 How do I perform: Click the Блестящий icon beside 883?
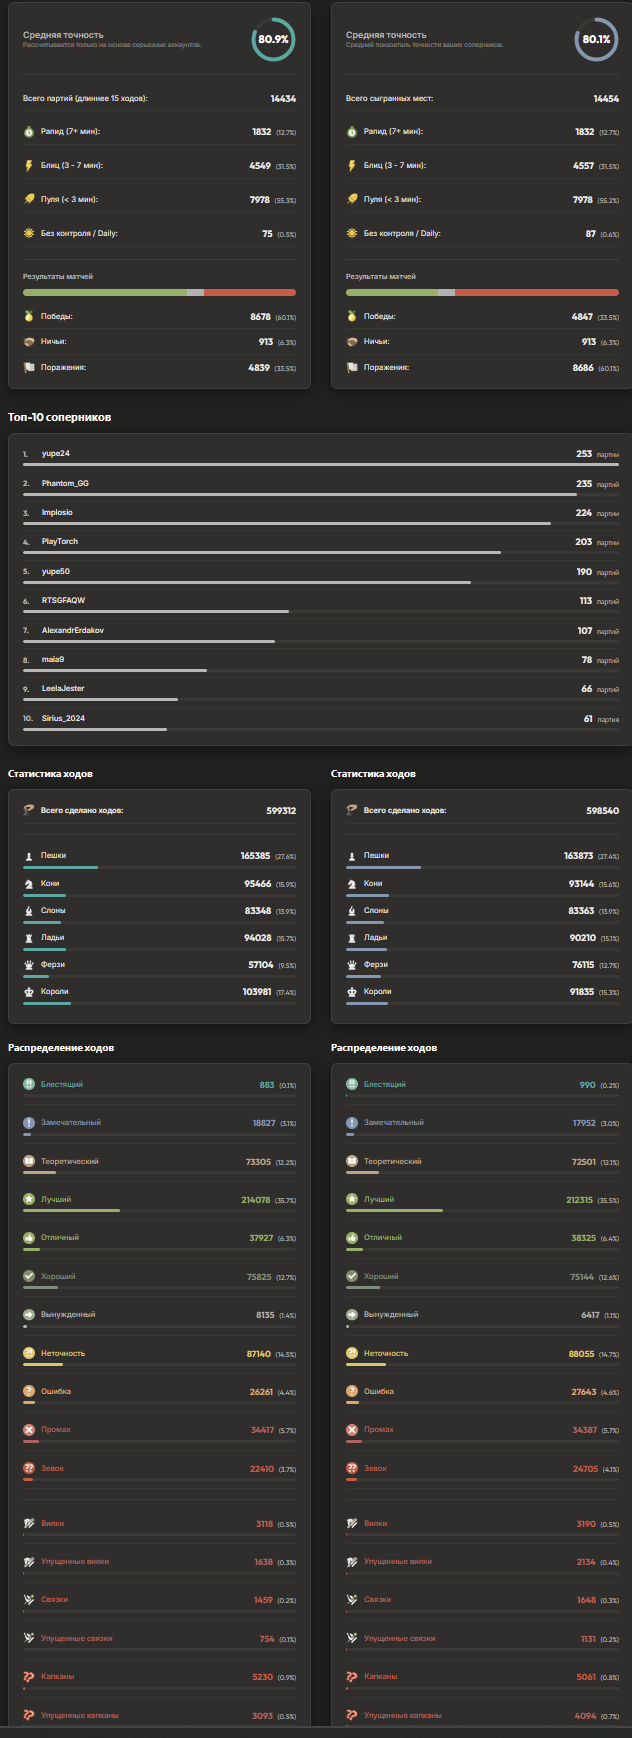29,1084
